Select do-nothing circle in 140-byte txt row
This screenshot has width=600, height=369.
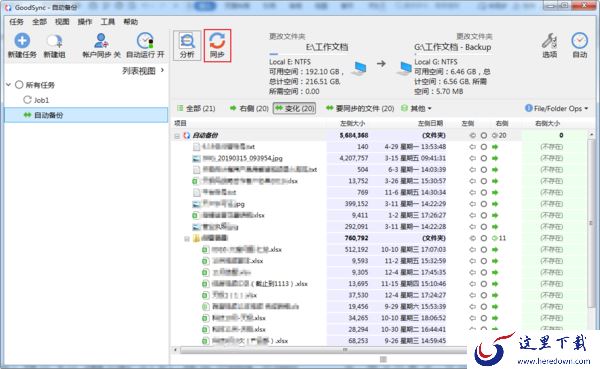pyautogui.click(x=484, y=147)
